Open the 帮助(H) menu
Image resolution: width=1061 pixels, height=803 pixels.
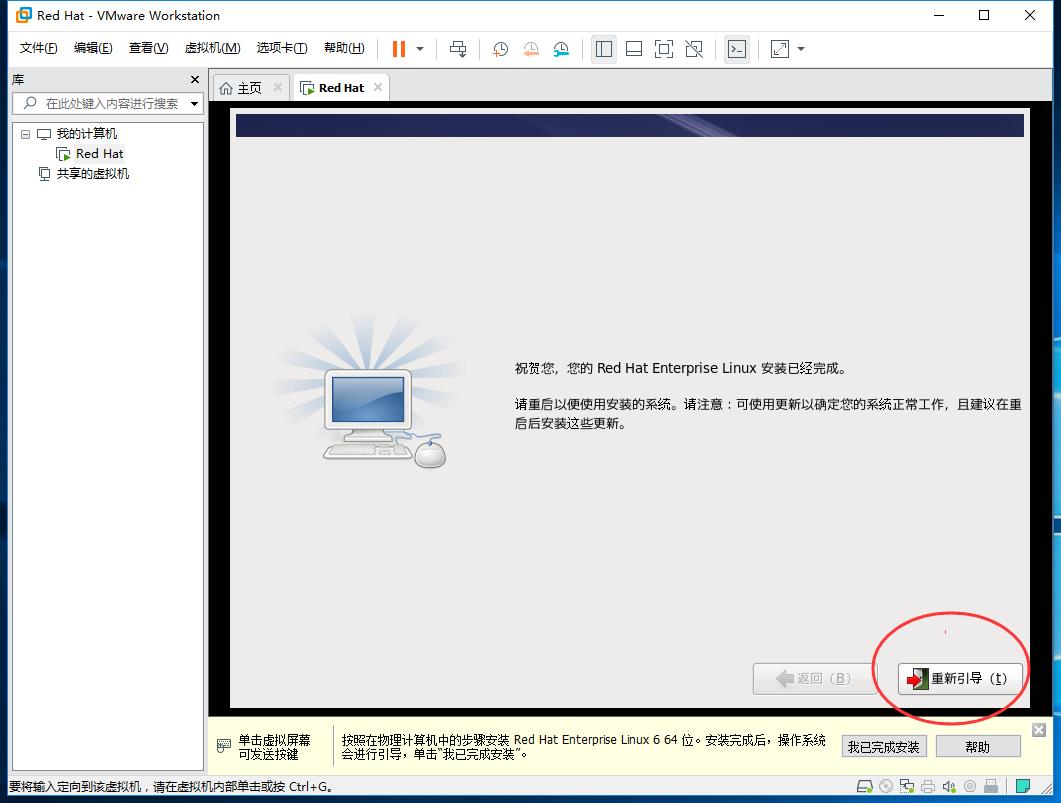344,48
